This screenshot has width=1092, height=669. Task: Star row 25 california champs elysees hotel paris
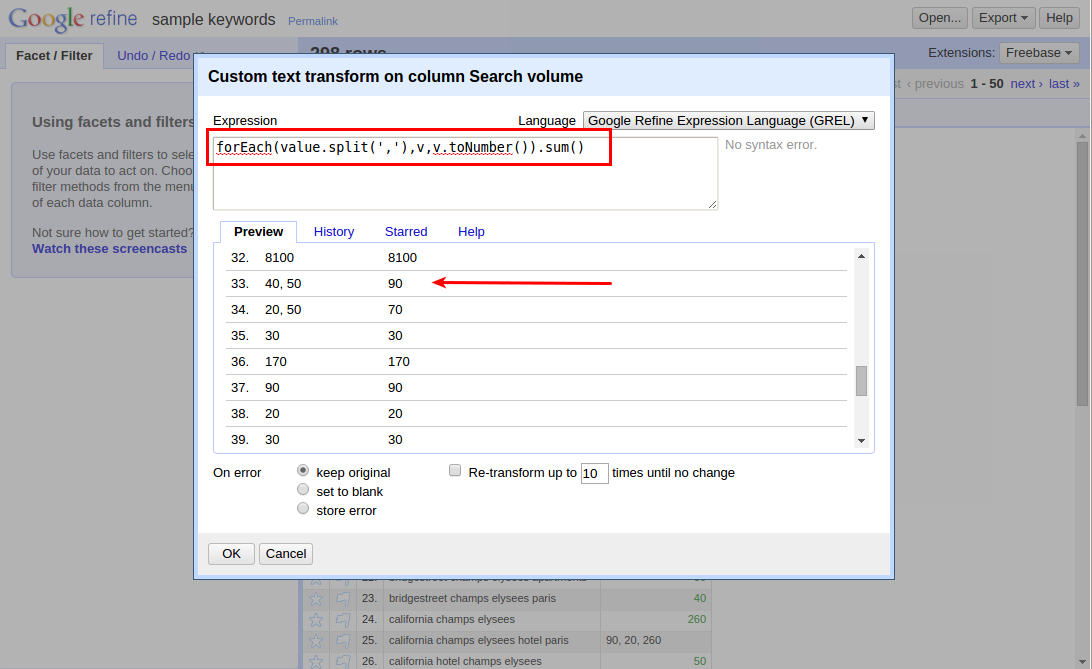(x=315, y=640)
